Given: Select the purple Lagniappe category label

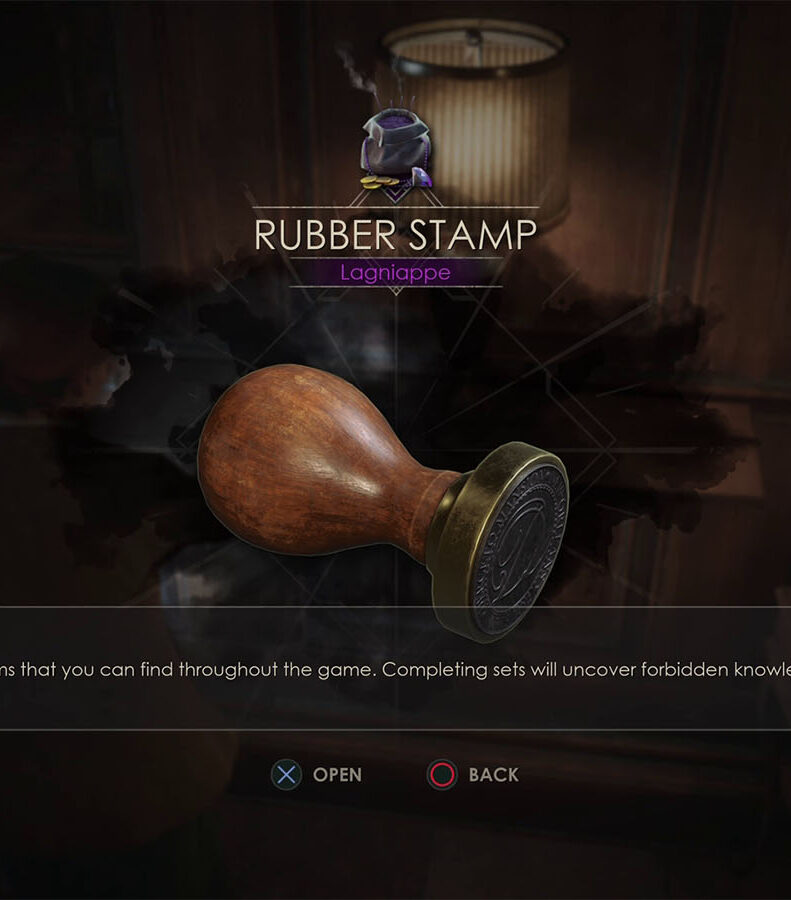Looking at the screenshot, I should coord(396,272).
